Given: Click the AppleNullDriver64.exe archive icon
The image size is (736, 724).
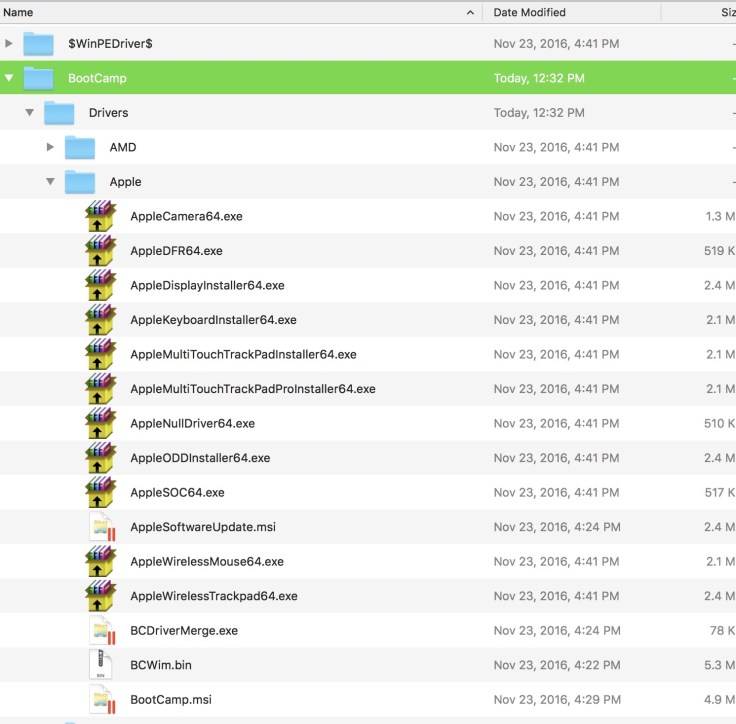Looking at the screenshot, I should tap(101, 423).
